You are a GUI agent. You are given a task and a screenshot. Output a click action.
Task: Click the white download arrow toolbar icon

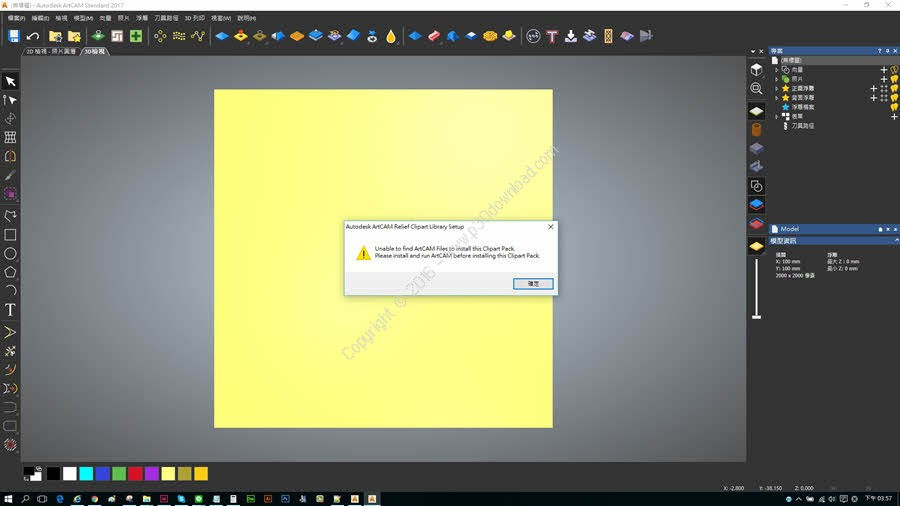tap(571, 36)
